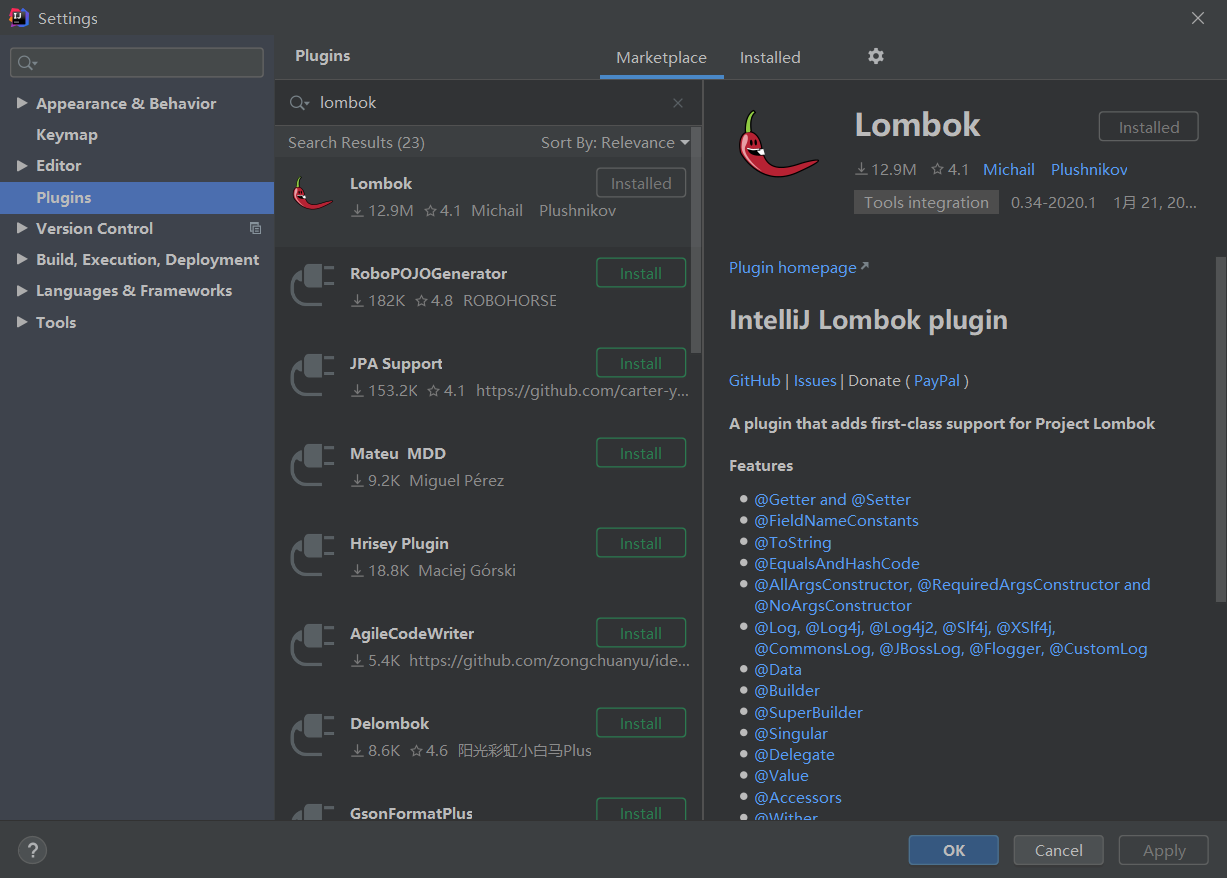The image size is (1227, 878).
Task: Expand Languages & Frameworks node
Action: 22,290
